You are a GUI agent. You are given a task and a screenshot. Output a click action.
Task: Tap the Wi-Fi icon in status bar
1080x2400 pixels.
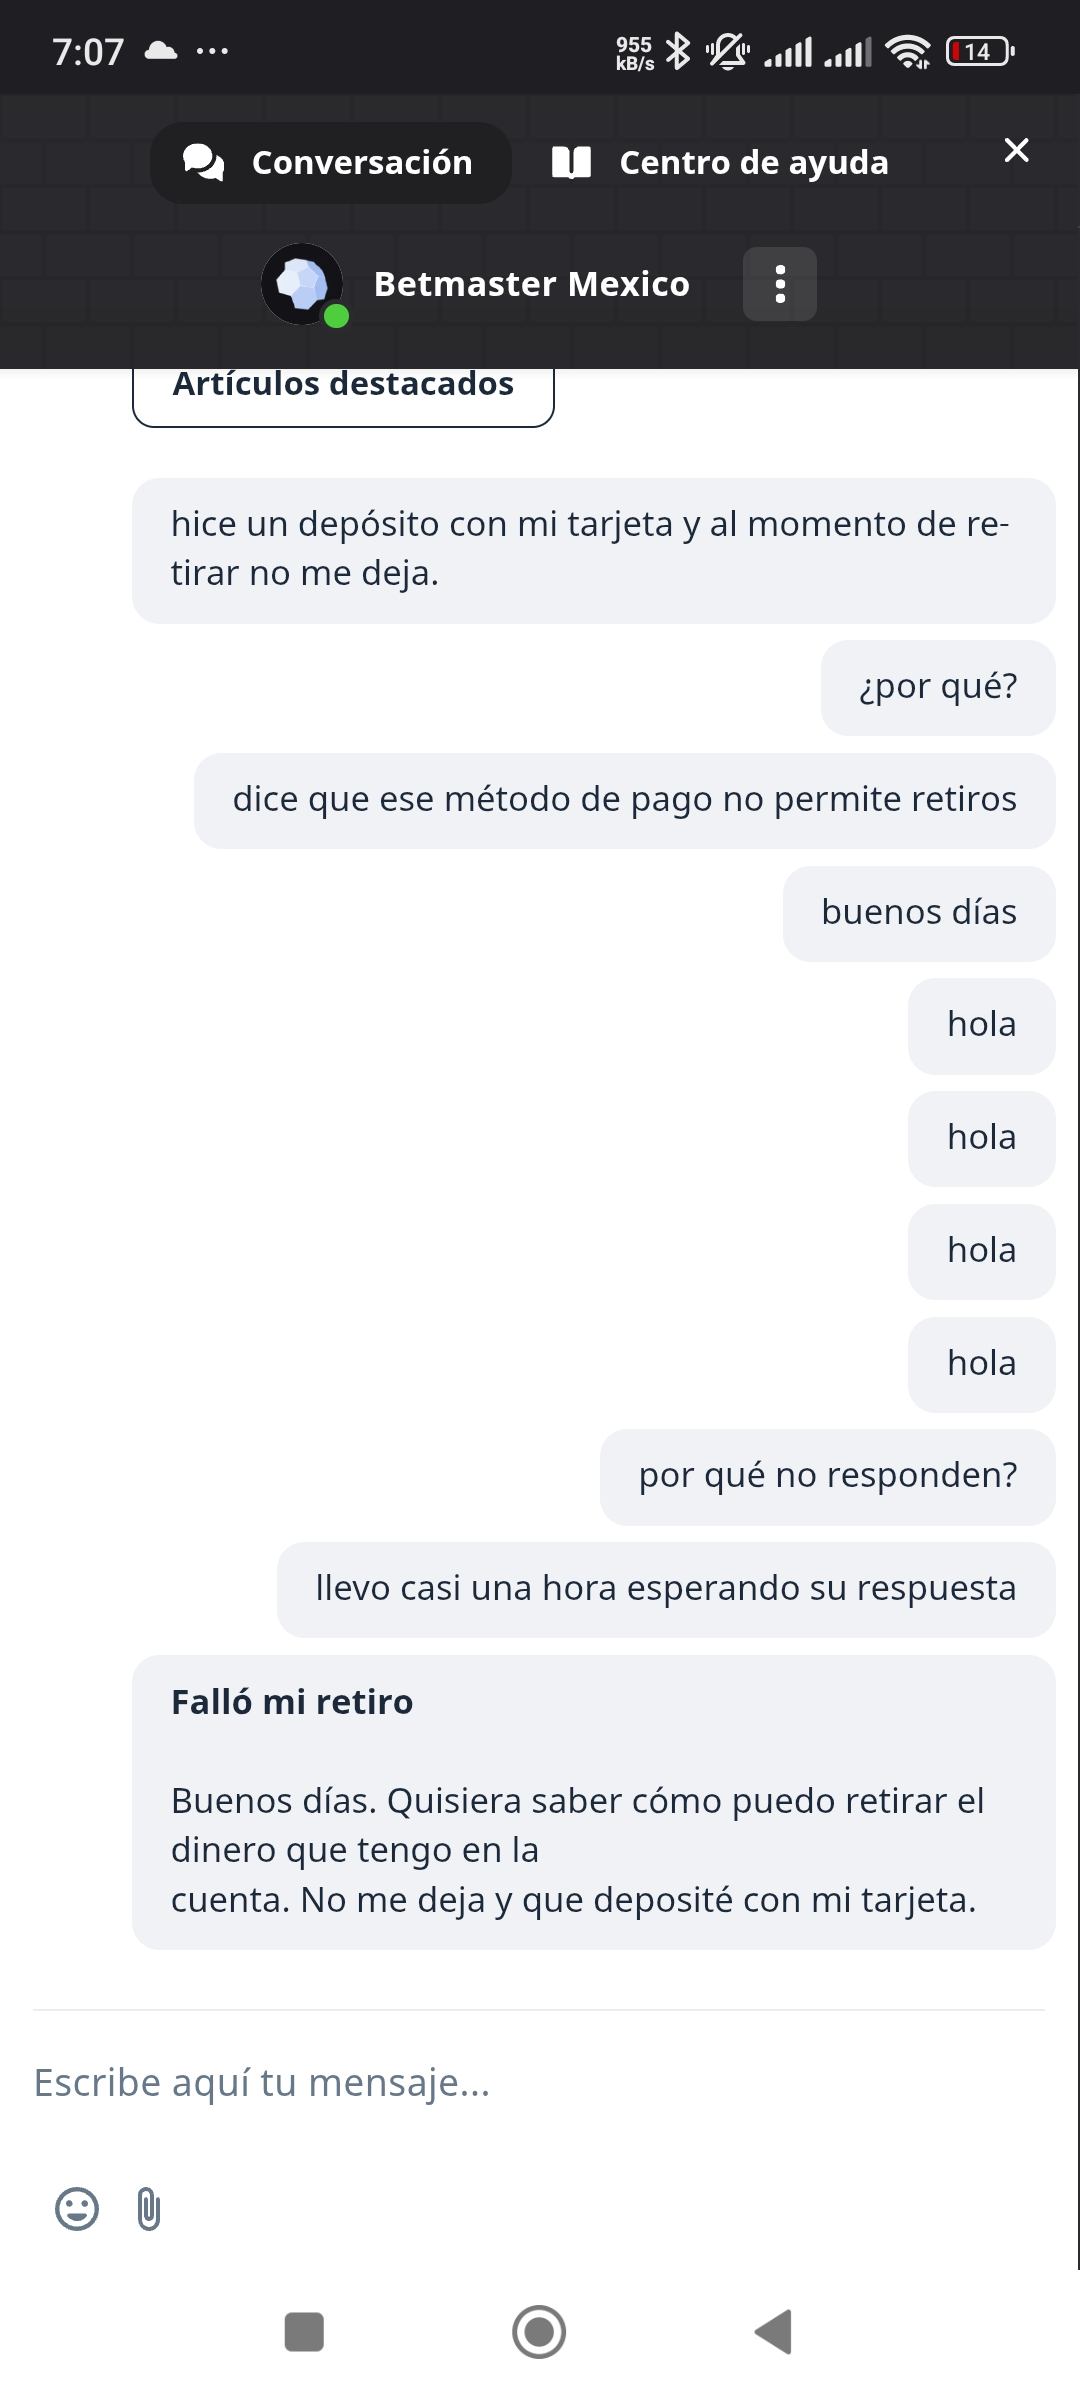click(x=907, y=51)
